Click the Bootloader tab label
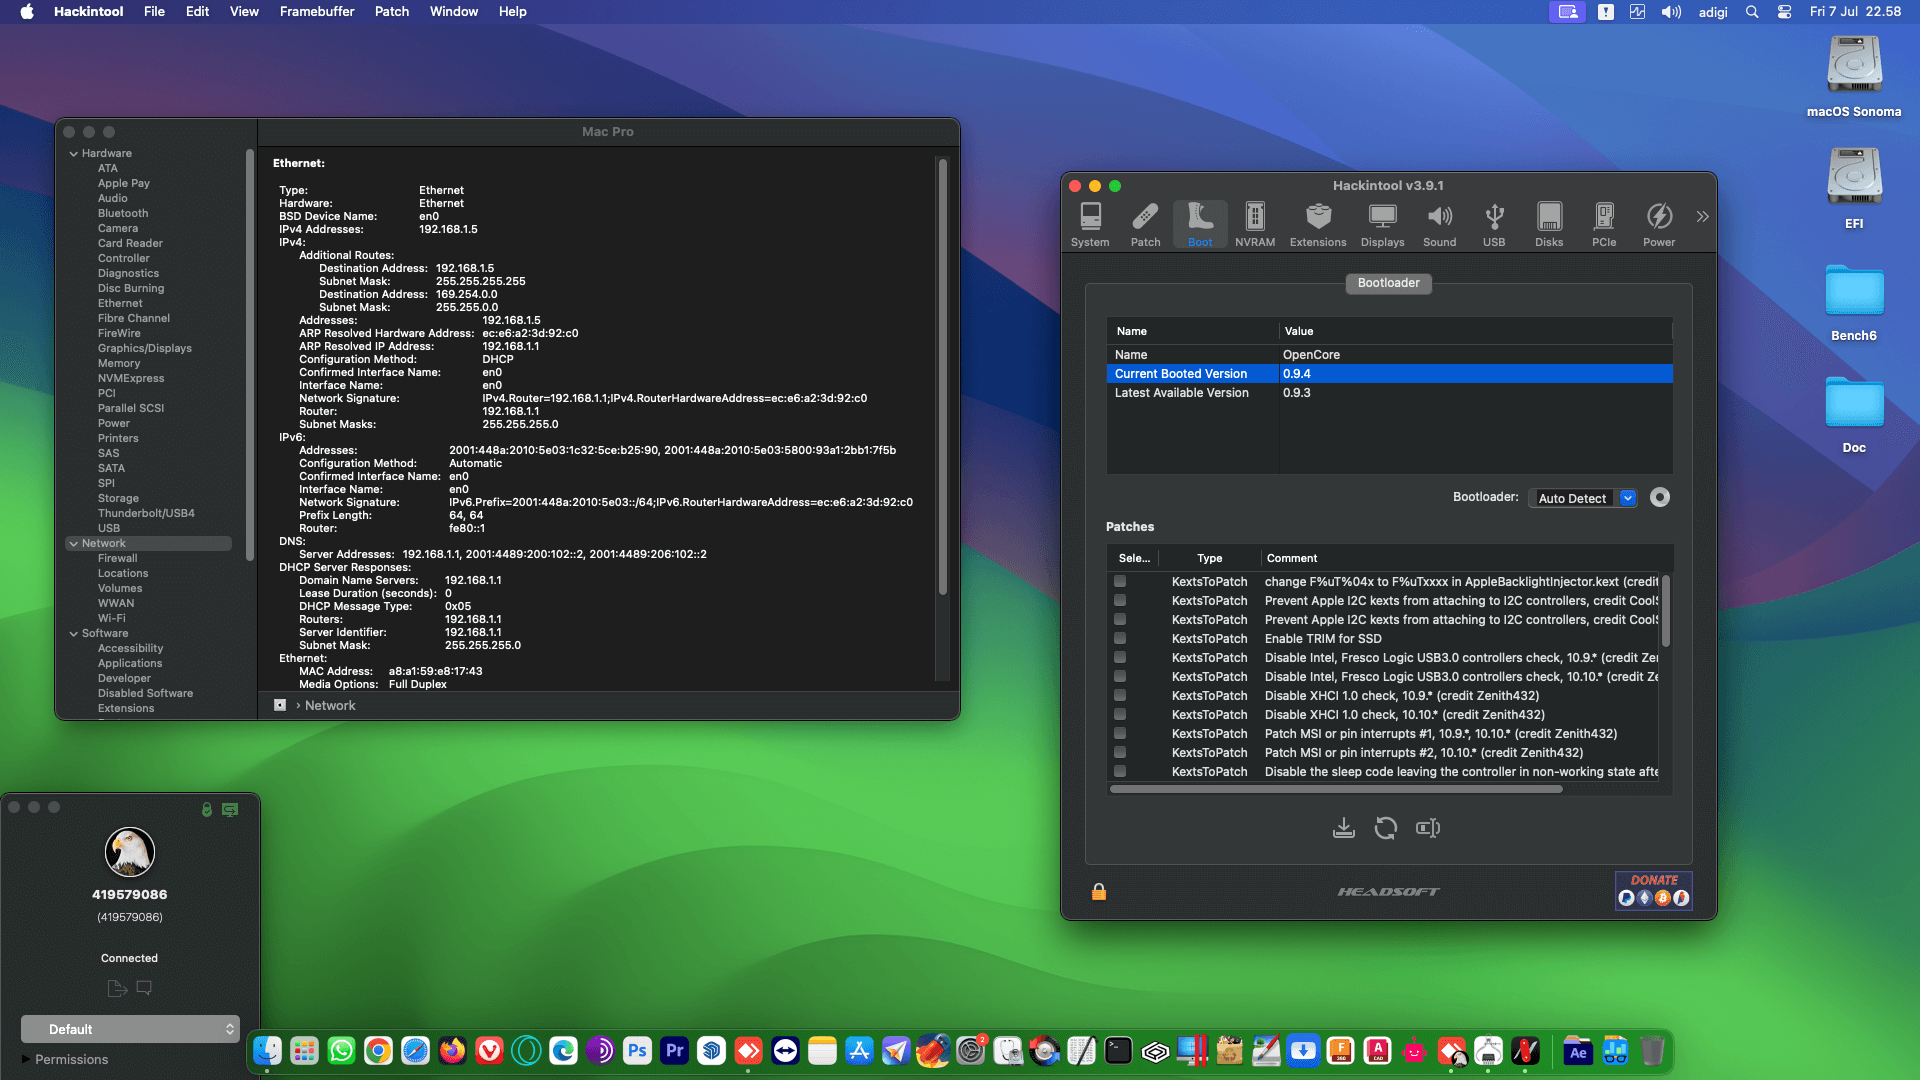The image size is (1920, 1080). pyautogui.click(x=1389, y=283)
